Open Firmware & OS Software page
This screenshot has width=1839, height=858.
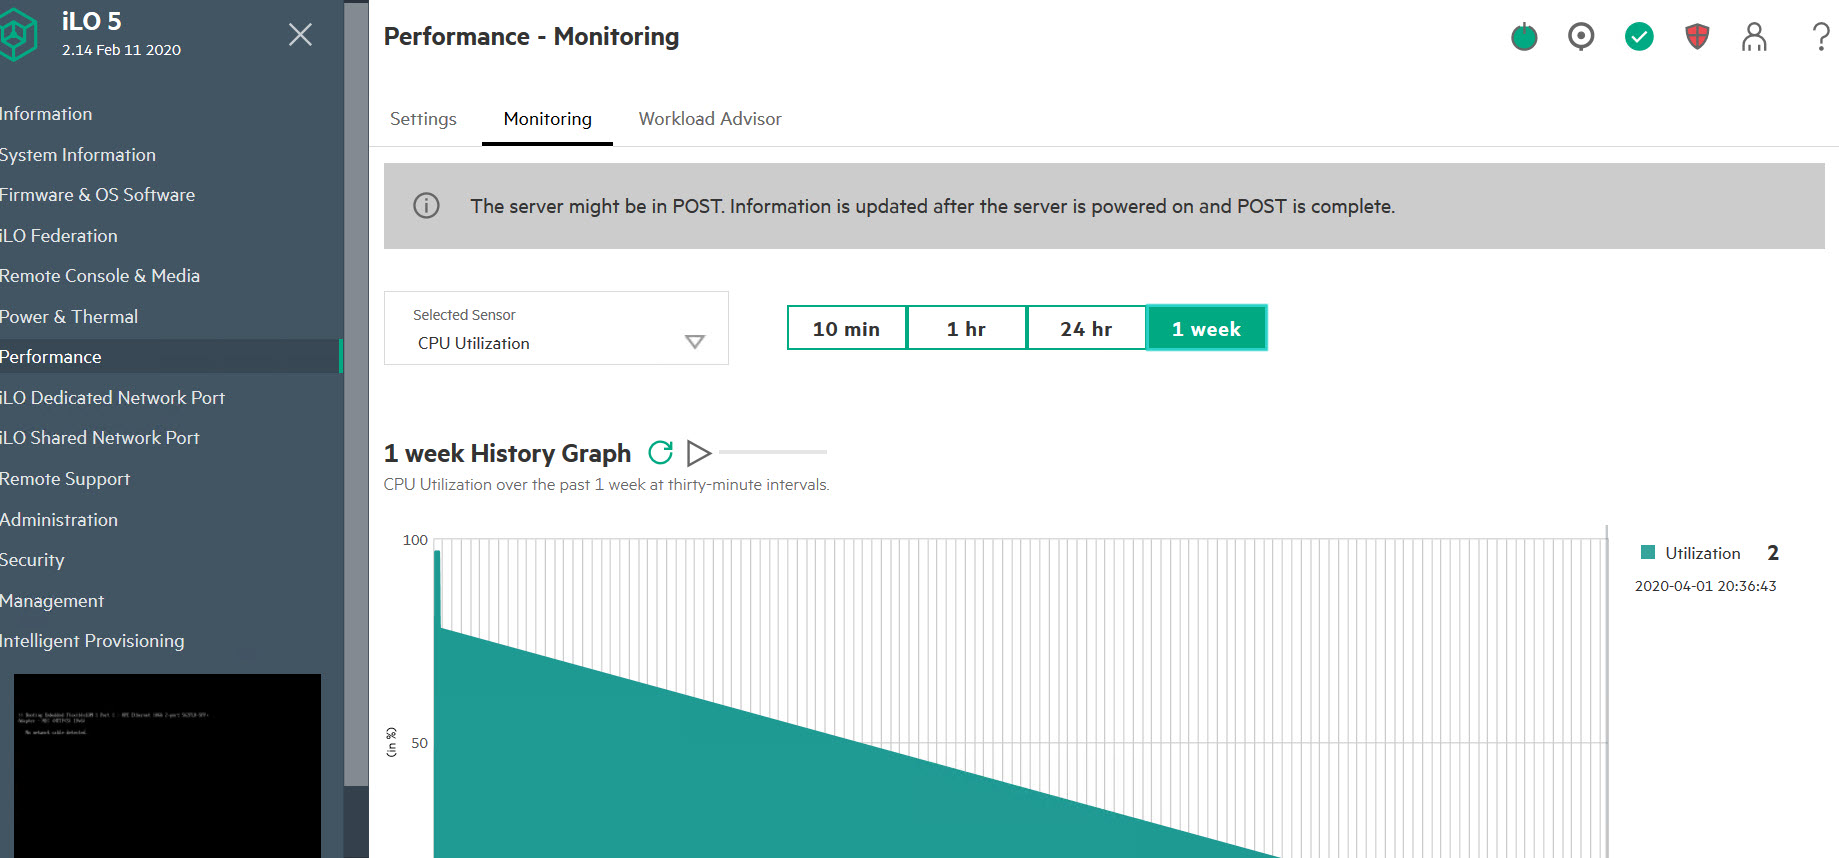97,195
